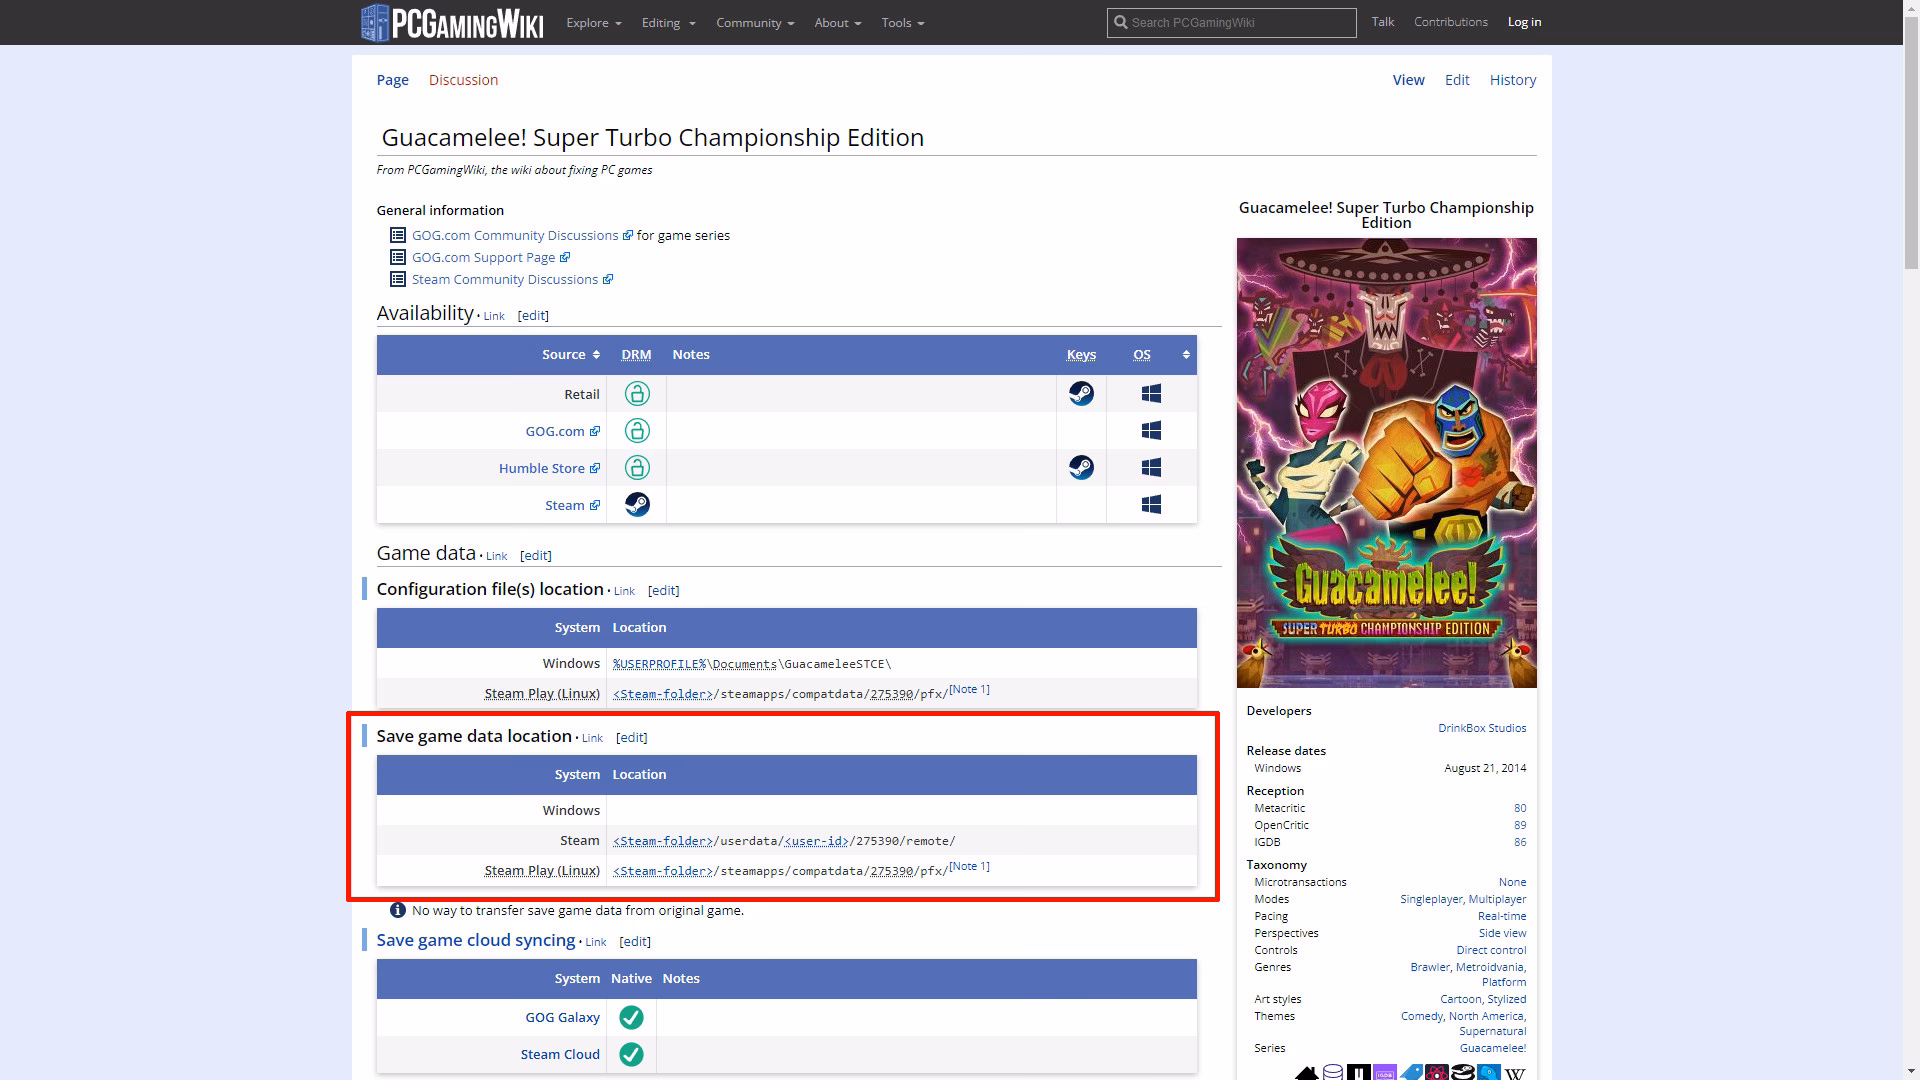Viewport: 1920px width, 1080px height.
Task: Click %USERPROFILE% in Windows config path
Action: point(659,664)
